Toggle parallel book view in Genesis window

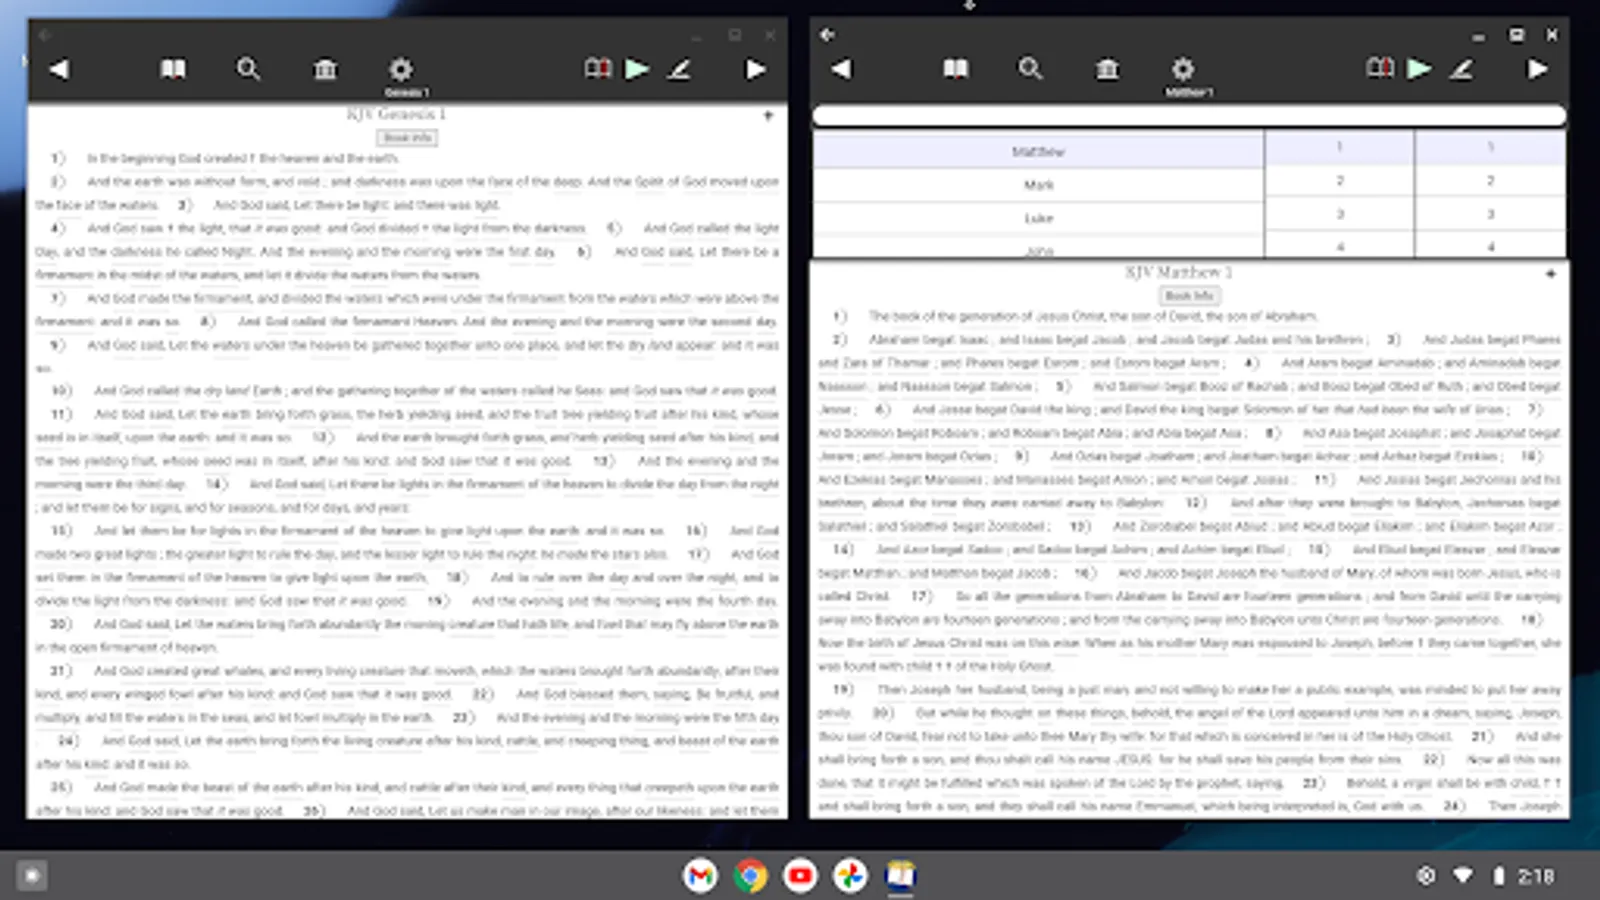(598, 69)
